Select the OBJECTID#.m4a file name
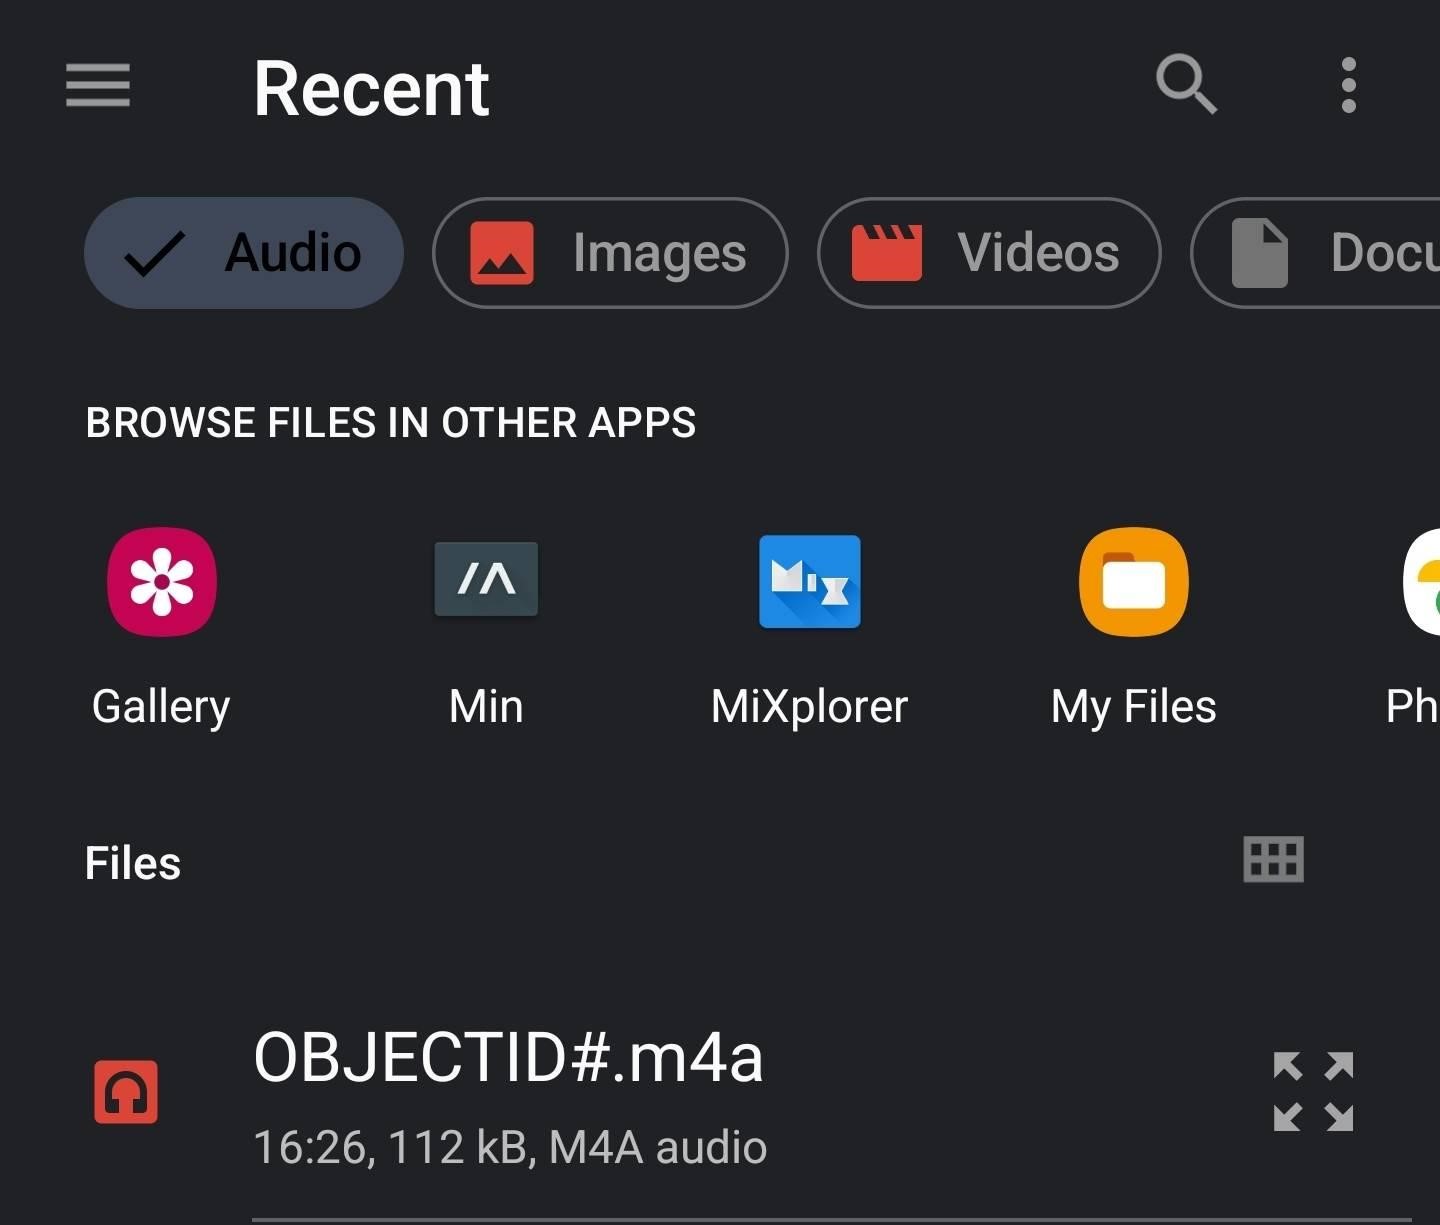 (x=508, y=1058)
